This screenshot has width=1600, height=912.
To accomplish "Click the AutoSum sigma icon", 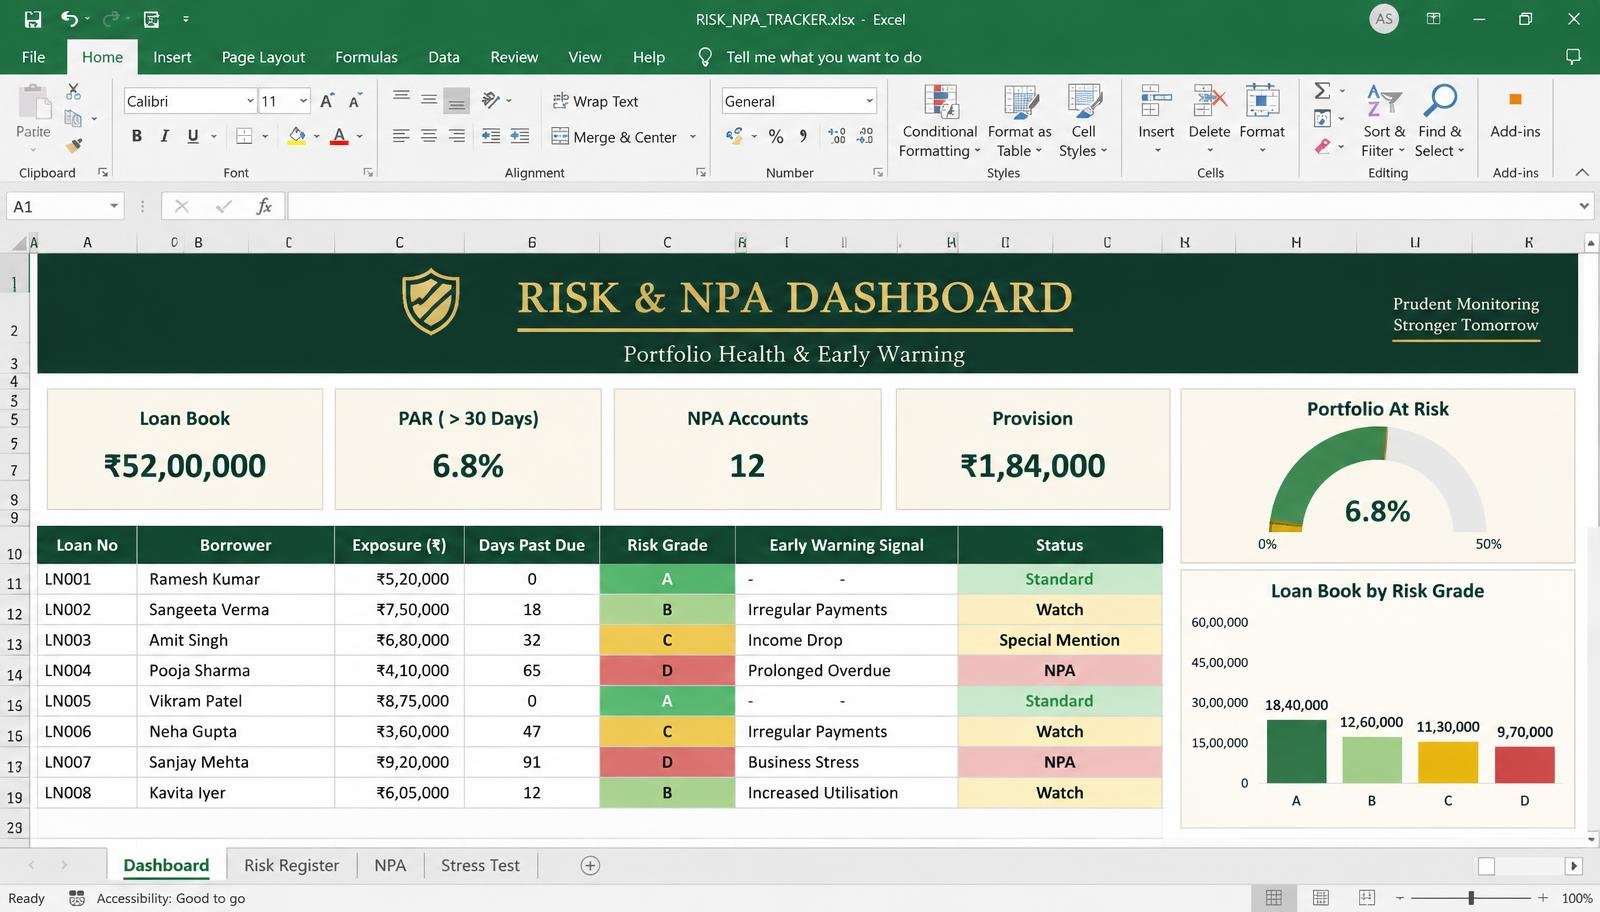I will coord(1322,91).
